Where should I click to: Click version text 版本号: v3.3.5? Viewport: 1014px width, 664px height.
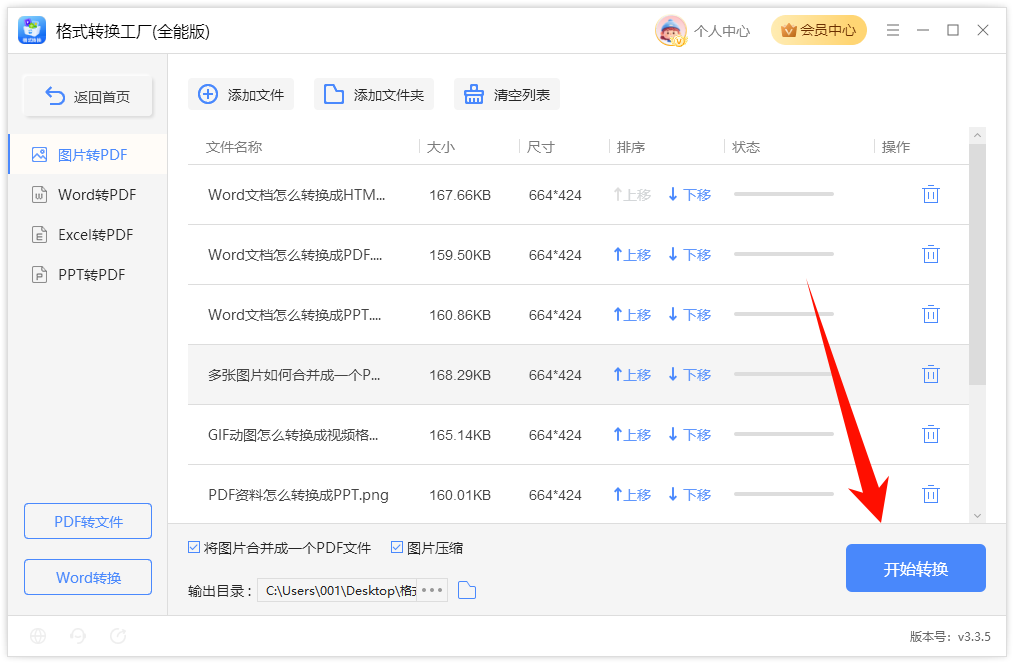[x=950, y=636]
